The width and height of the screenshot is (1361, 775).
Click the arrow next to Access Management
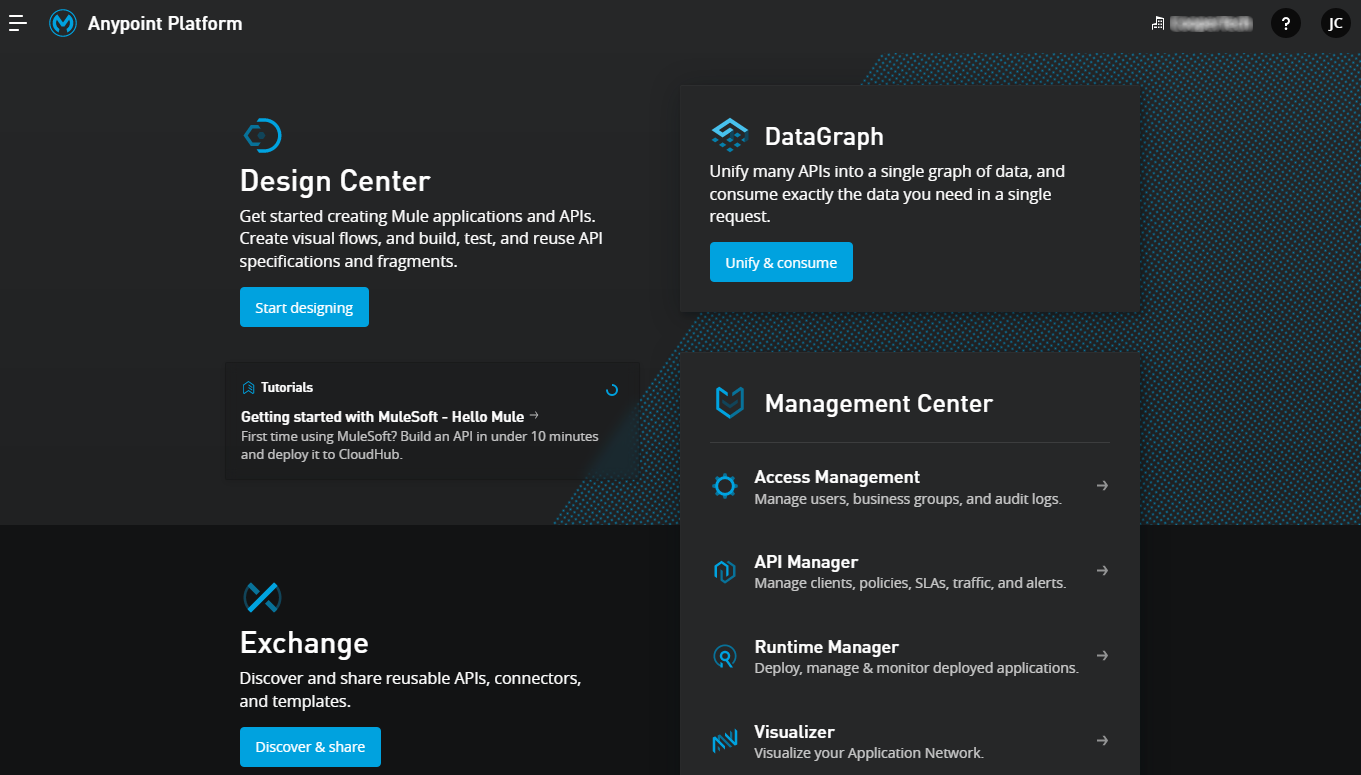(x=1102, y=486)
